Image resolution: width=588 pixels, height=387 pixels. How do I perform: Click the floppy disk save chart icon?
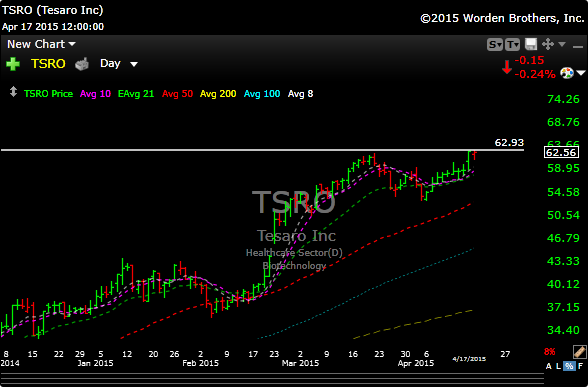tap(531, 44)
